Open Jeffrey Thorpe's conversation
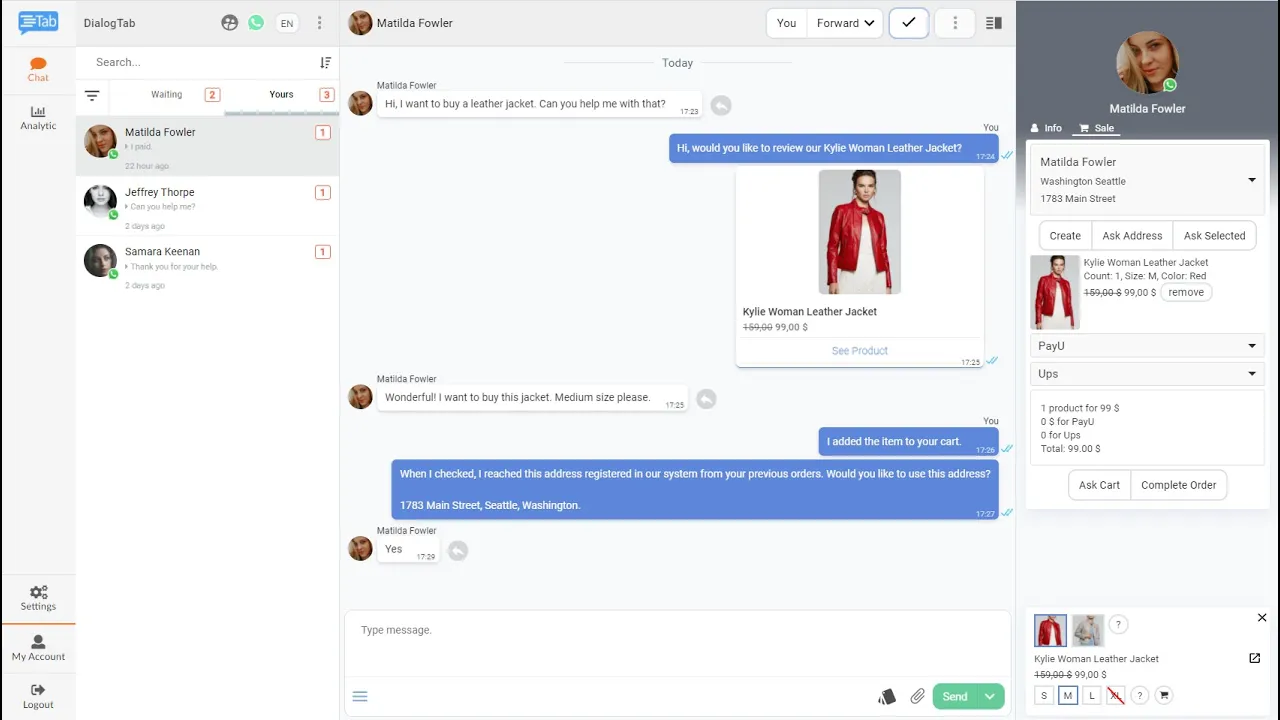Viewport: 1280px width, 720px height. click(208, 206)
